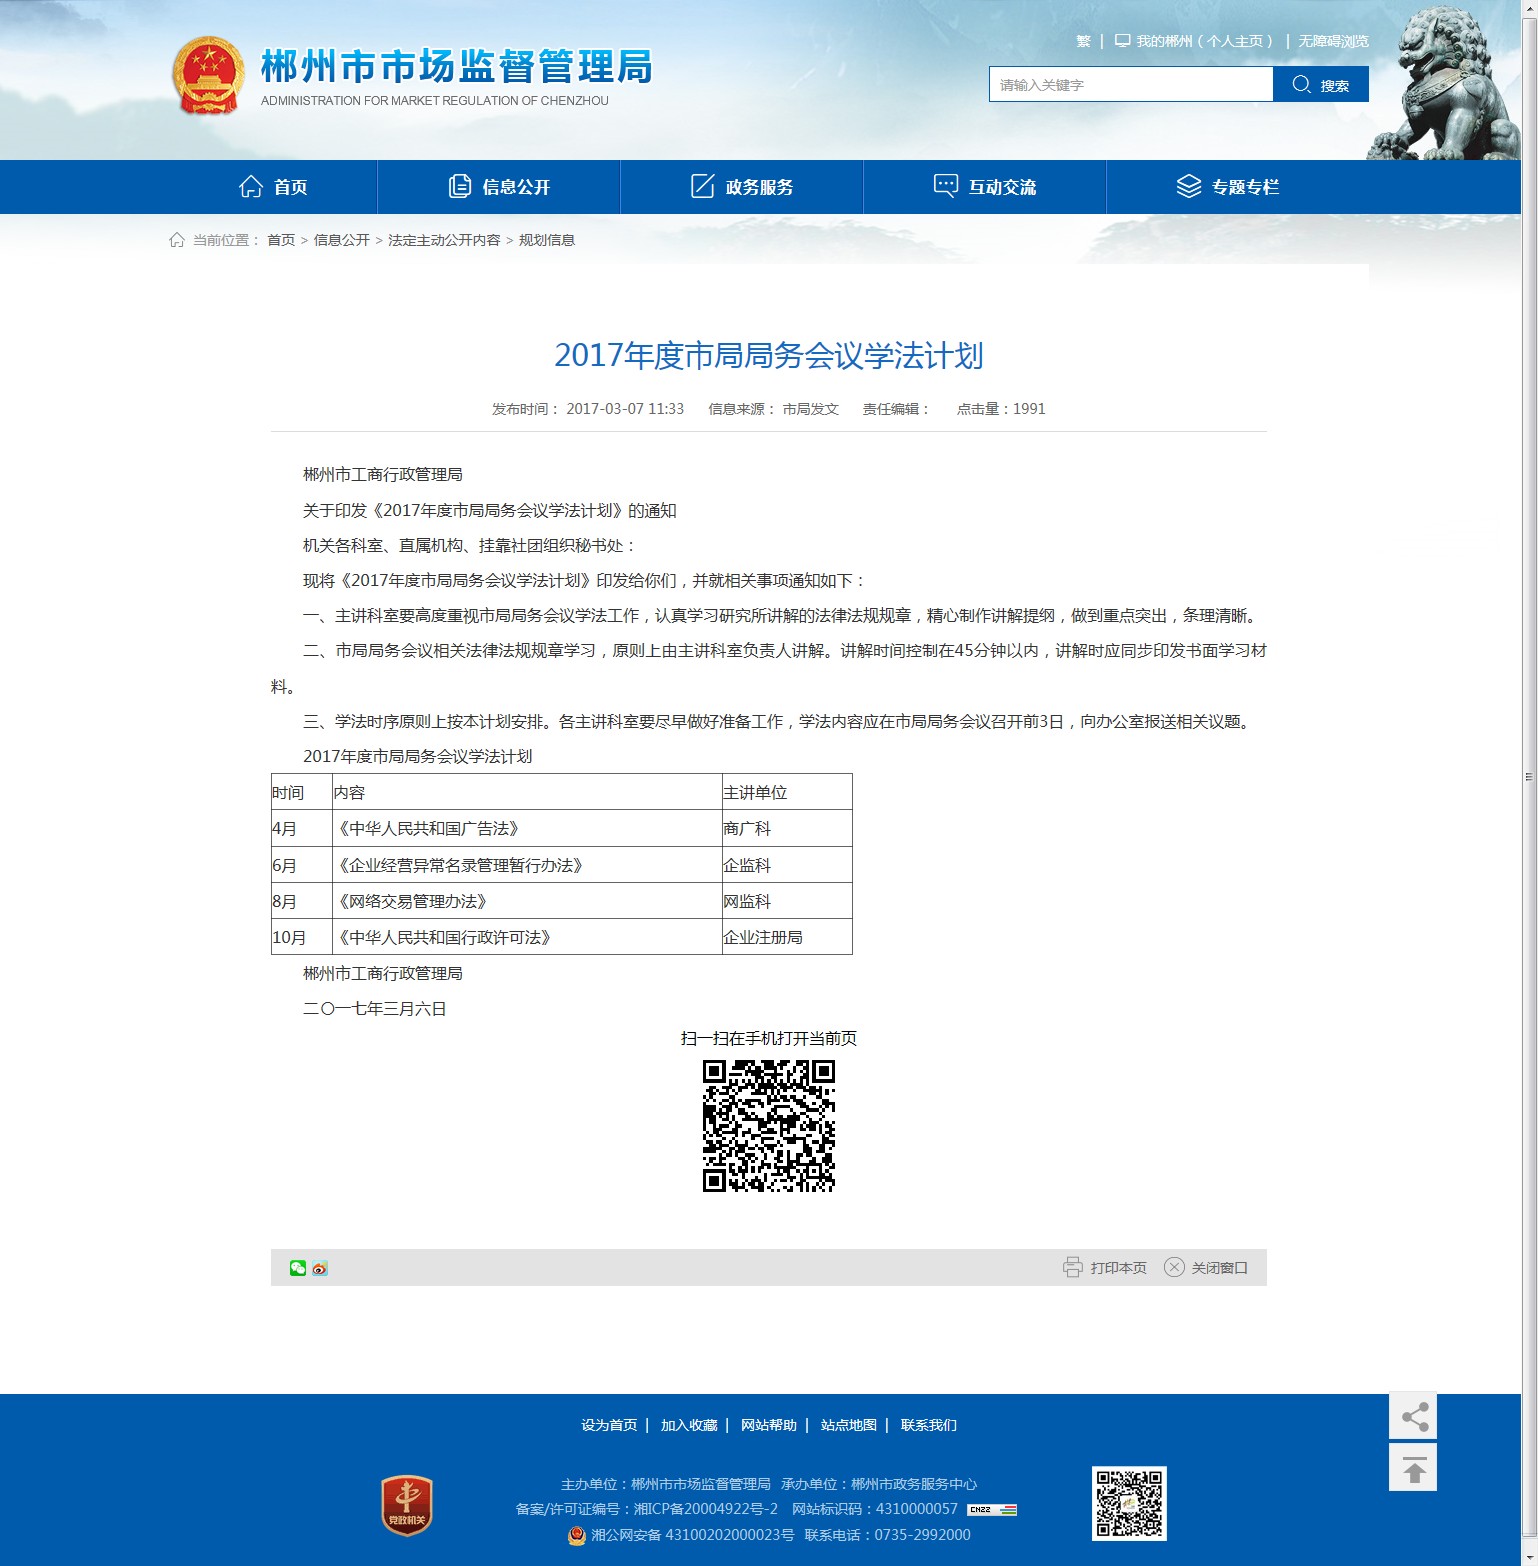Open 湘ICP备20004922号-2 record link

pos(706,1509)
